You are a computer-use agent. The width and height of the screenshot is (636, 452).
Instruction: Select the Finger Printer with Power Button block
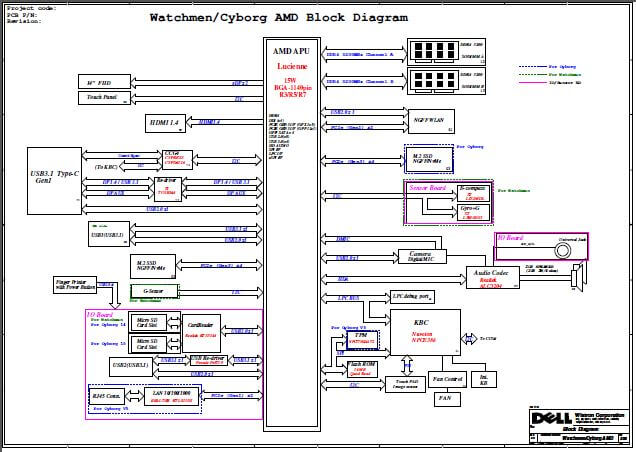click(x=81, y=285)
